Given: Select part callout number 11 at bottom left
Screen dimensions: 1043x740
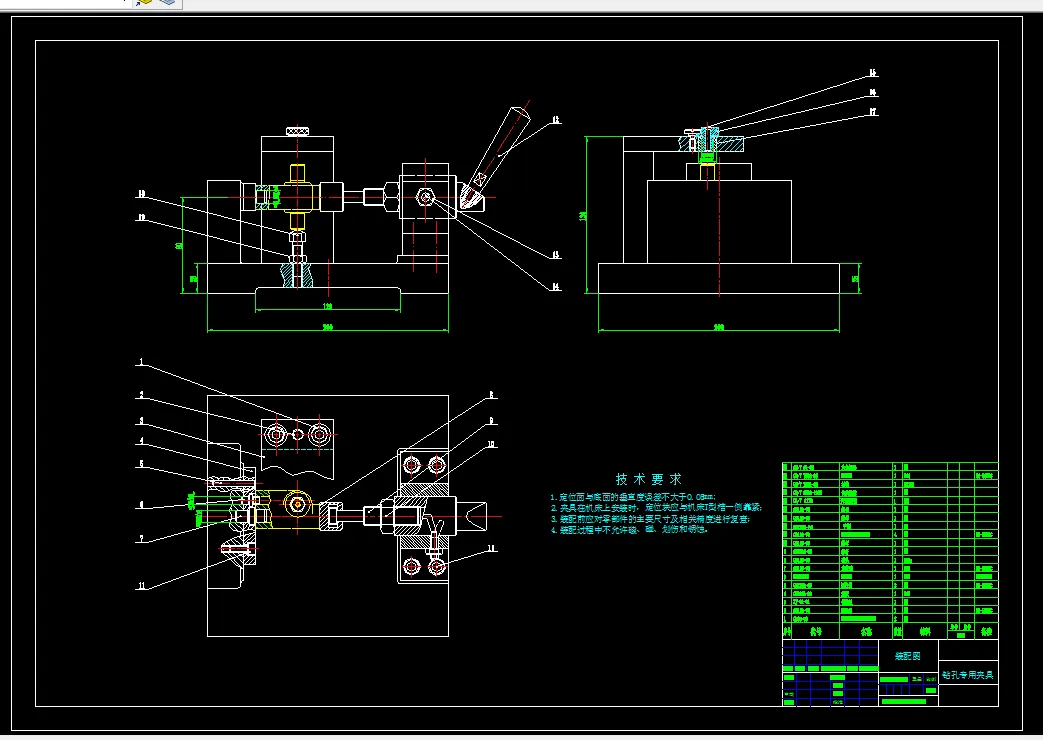Looking at the screenshot, I should tap(141, 586).
